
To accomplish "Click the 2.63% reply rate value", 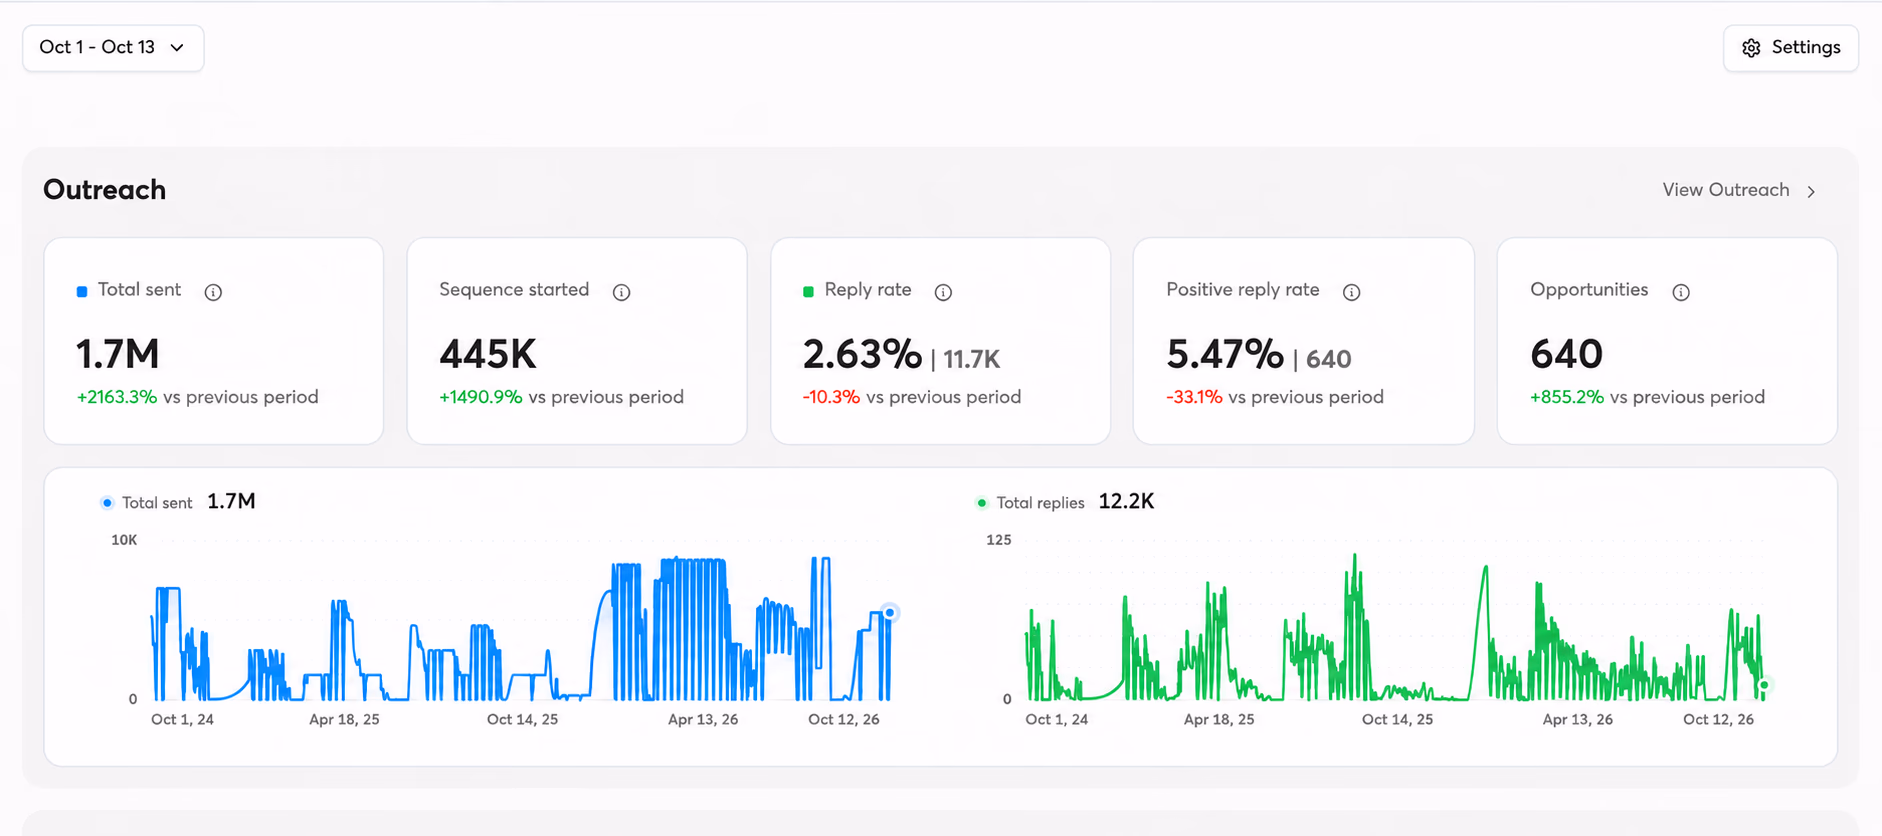I will coord(862,354).
